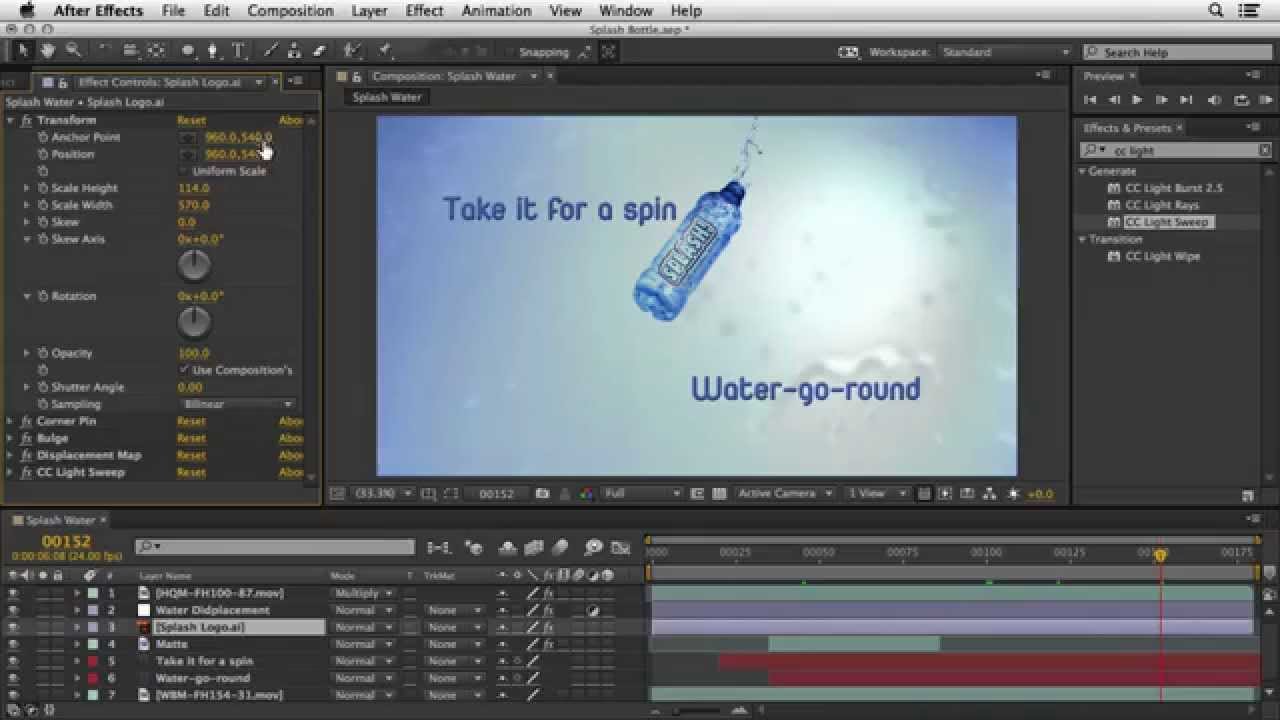Toggle visibility of Take it for a spin layer
This screenshot has height=720, width=1280.
click(x=13, y=661)
